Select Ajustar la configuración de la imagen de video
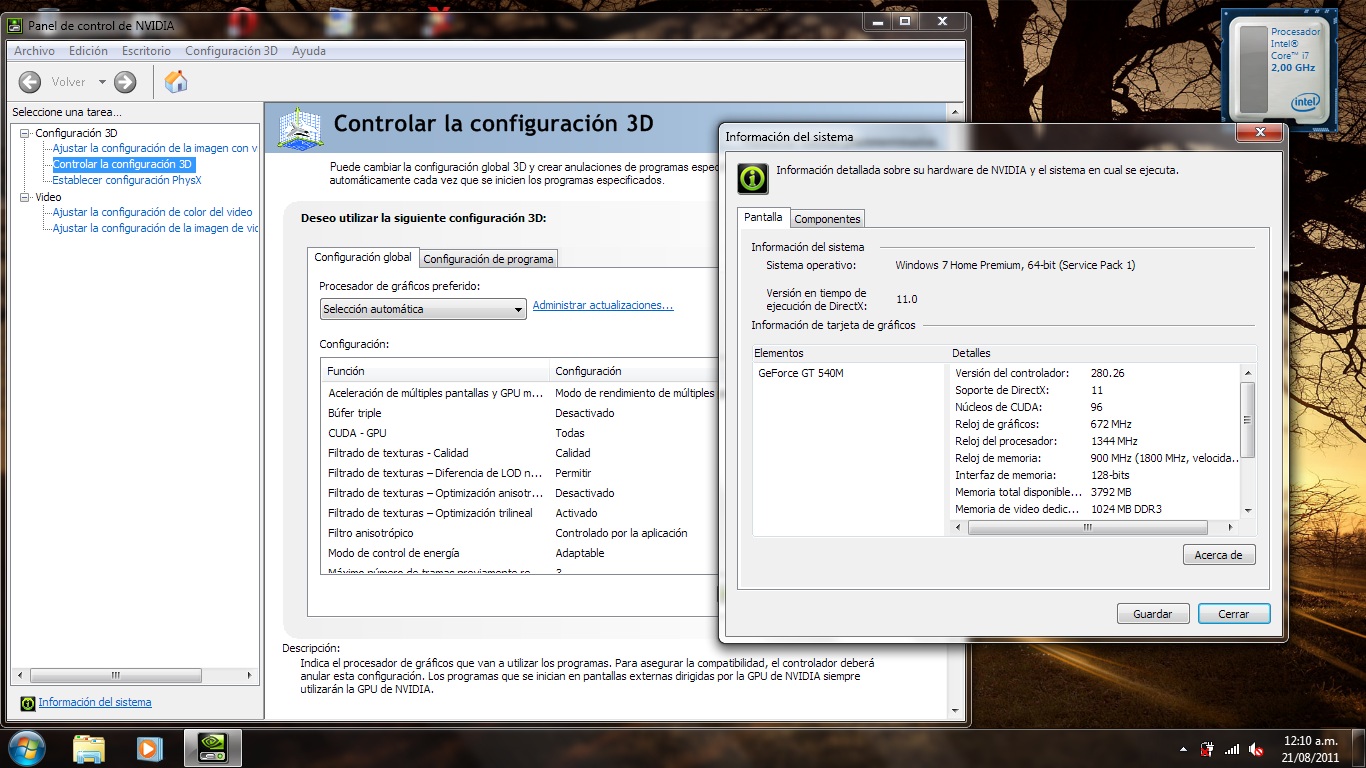 coord(155,228)
